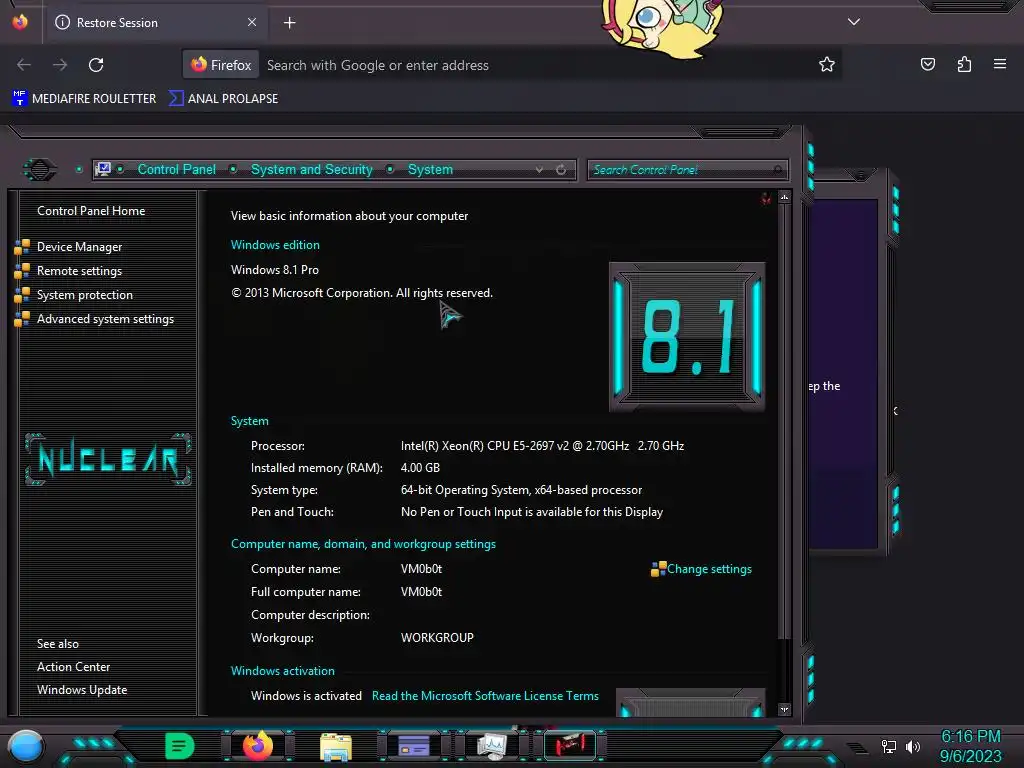Click the WORKGROUP value
This screenshot has width=1024, height=768.
tap(437, 638)
